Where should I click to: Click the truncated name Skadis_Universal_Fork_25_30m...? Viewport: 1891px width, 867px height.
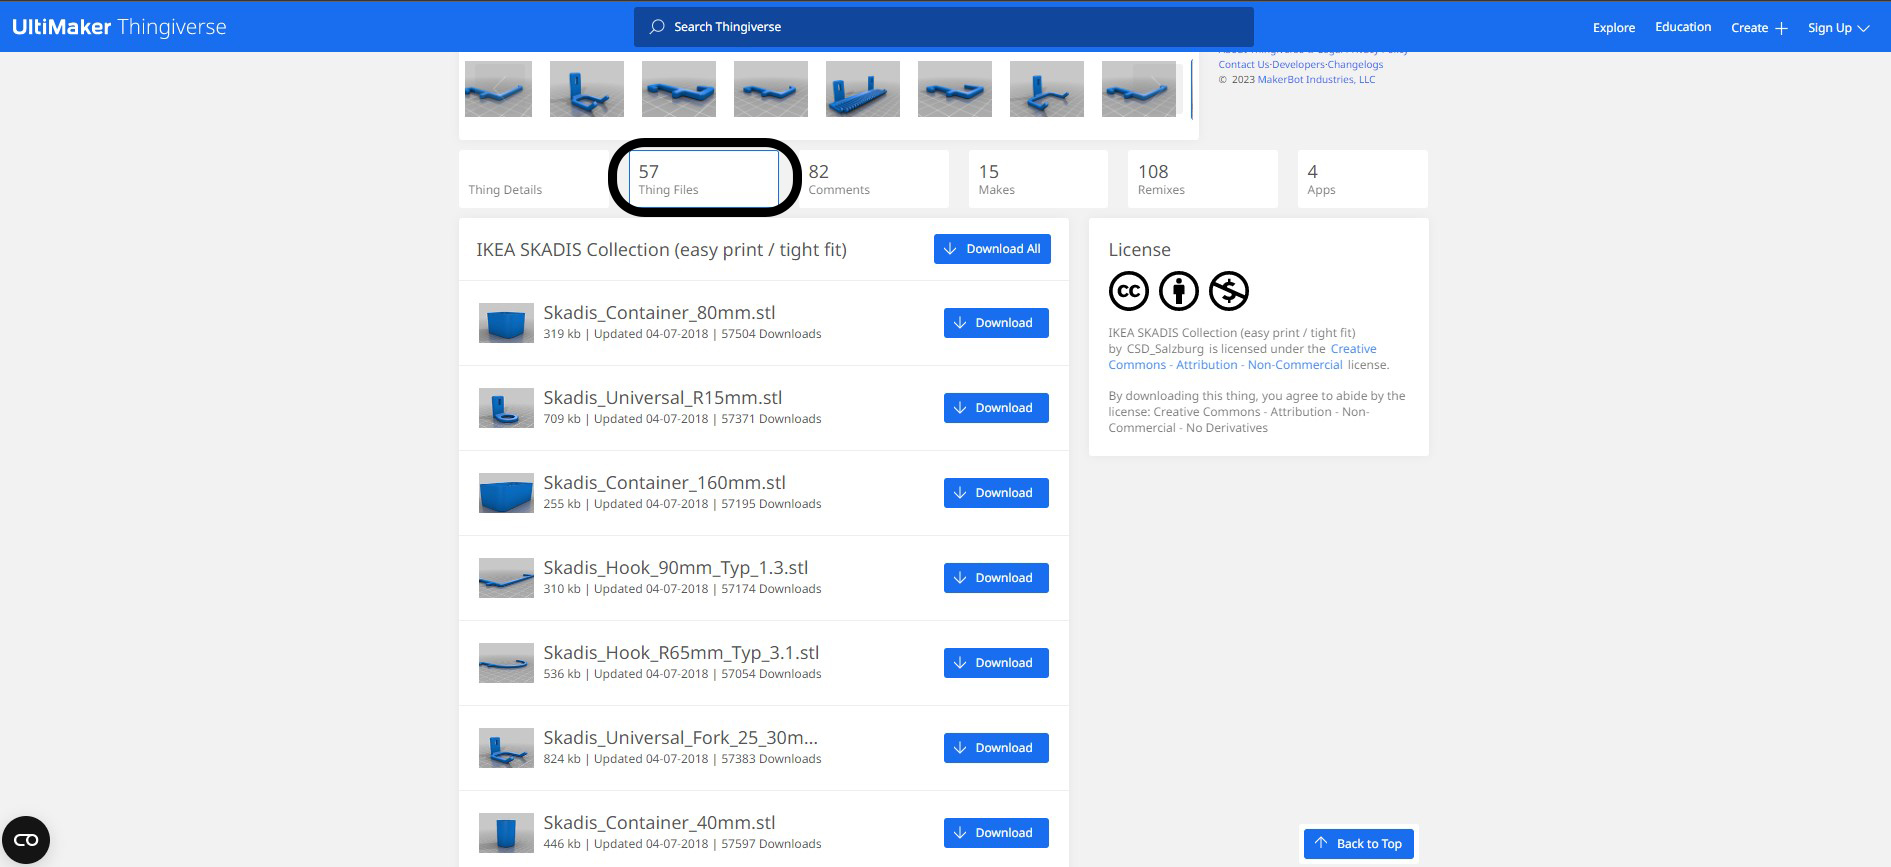tap(681, 738)
